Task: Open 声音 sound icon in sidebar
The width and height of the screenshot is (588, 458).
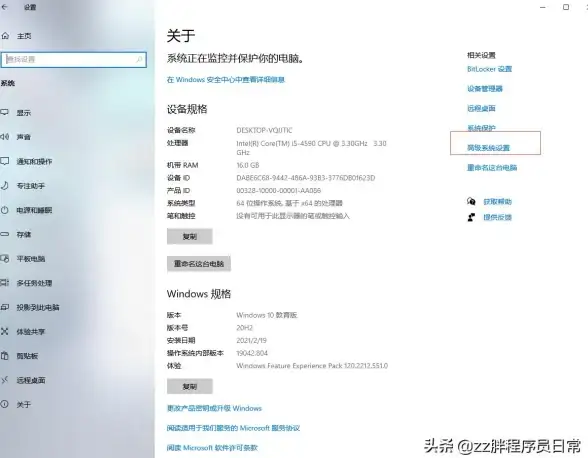Action: pos(4,137)
